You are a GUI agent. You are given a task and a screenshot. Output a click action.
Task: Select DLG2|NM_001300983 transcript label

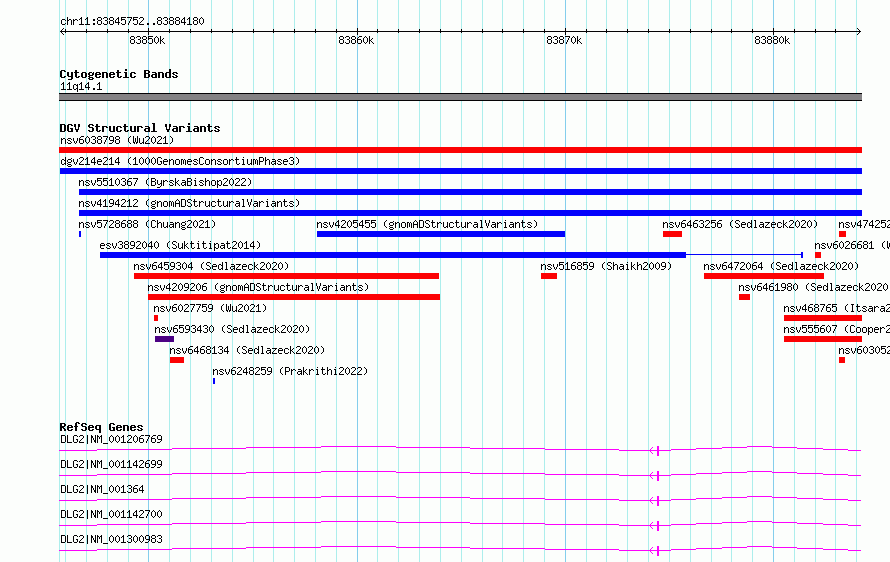(x=111, y=539)
